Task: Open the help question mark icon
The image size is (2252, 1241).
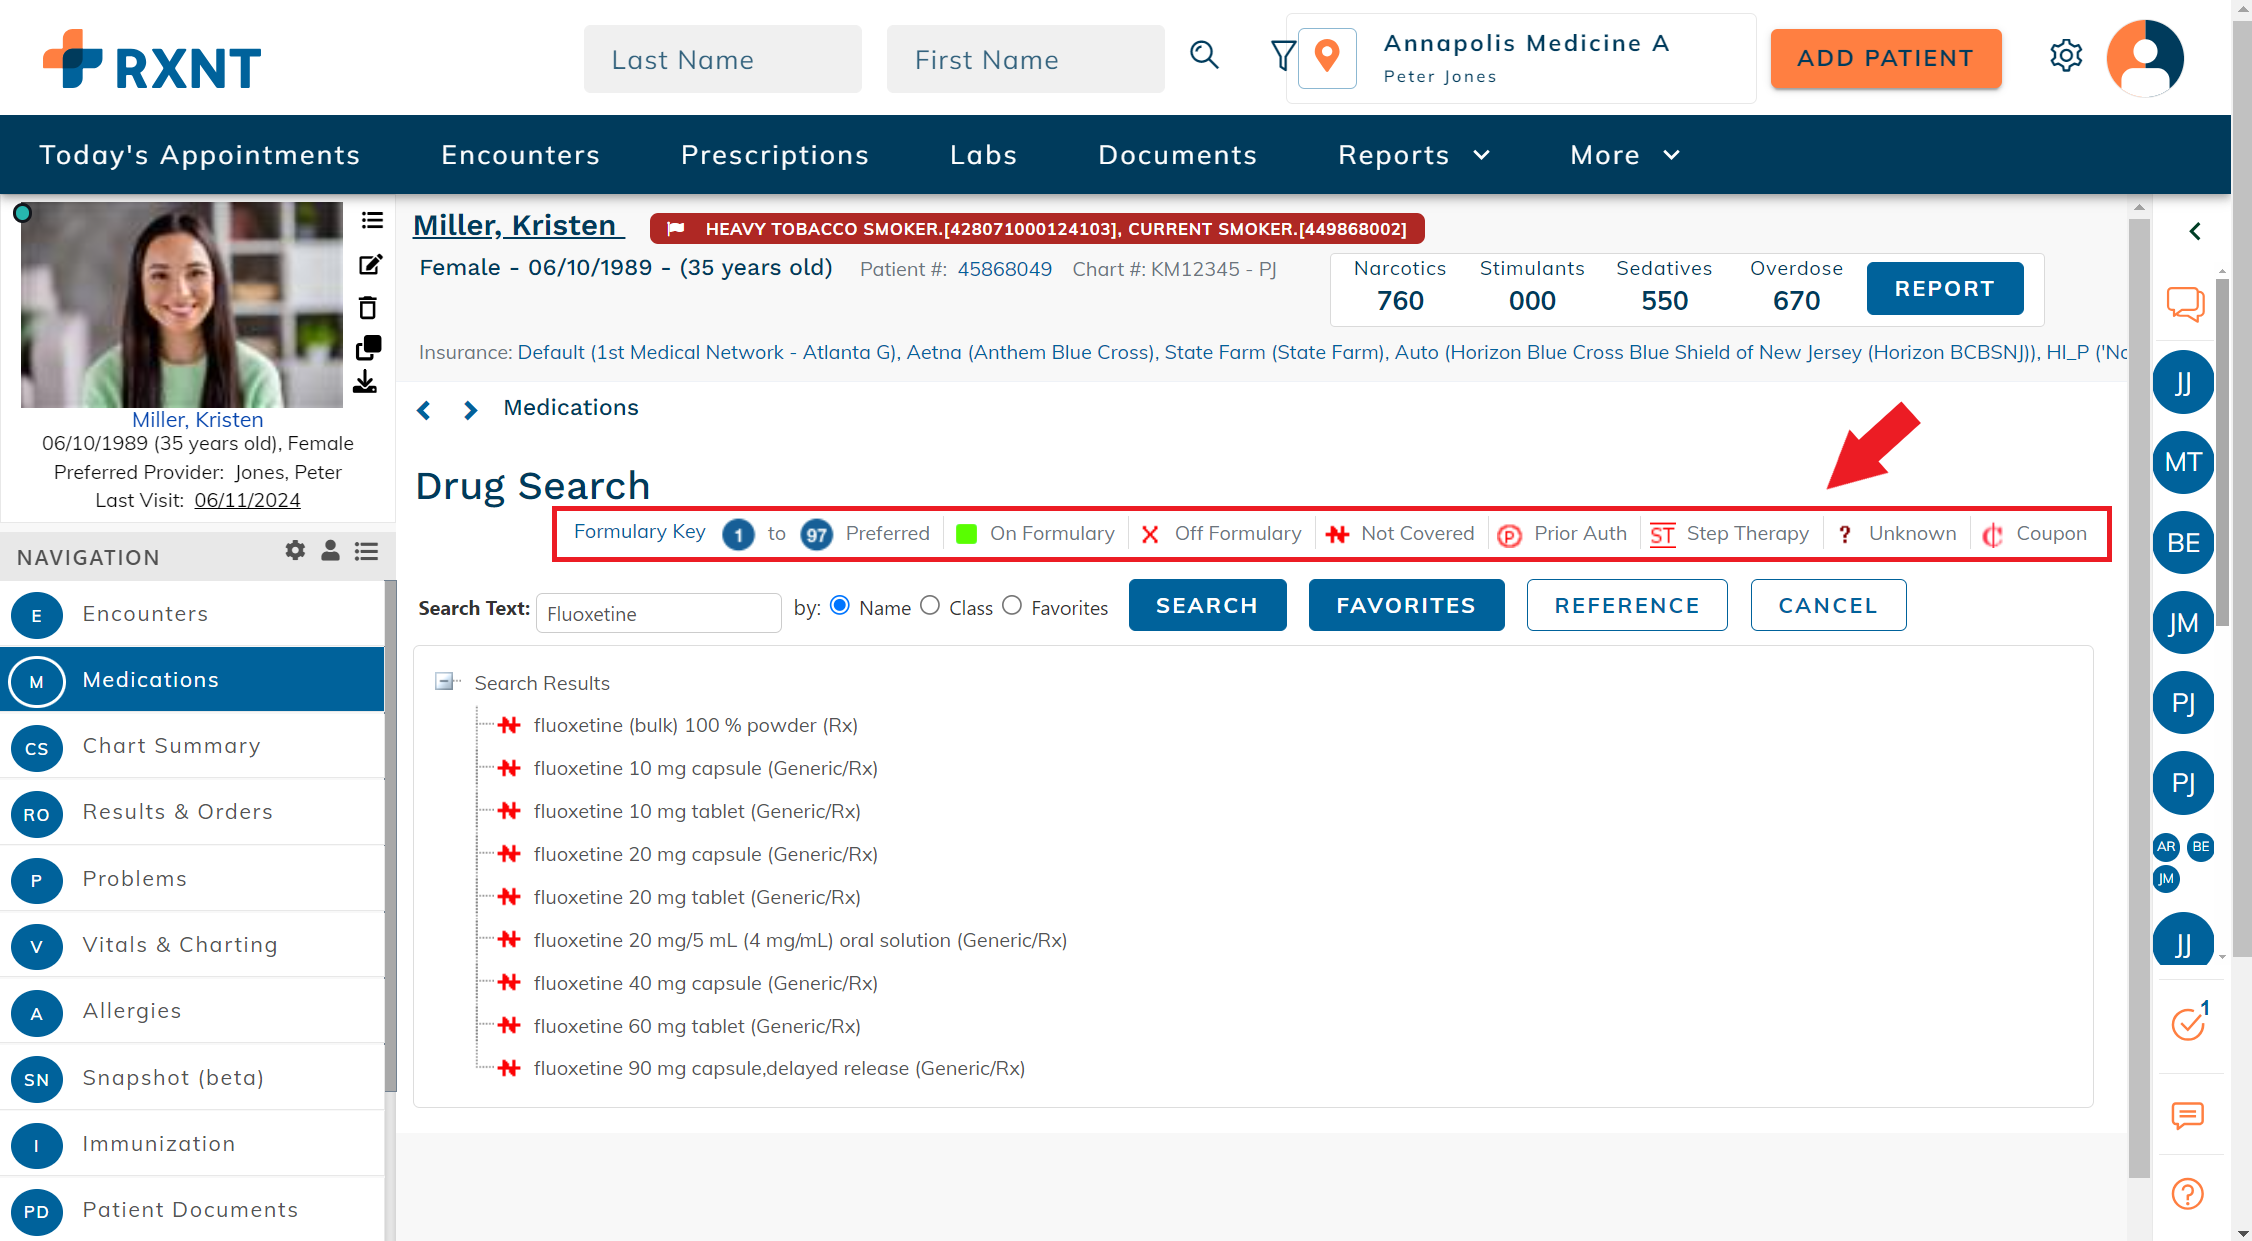Action: pyautogui.click(x=2187, y=1193)
